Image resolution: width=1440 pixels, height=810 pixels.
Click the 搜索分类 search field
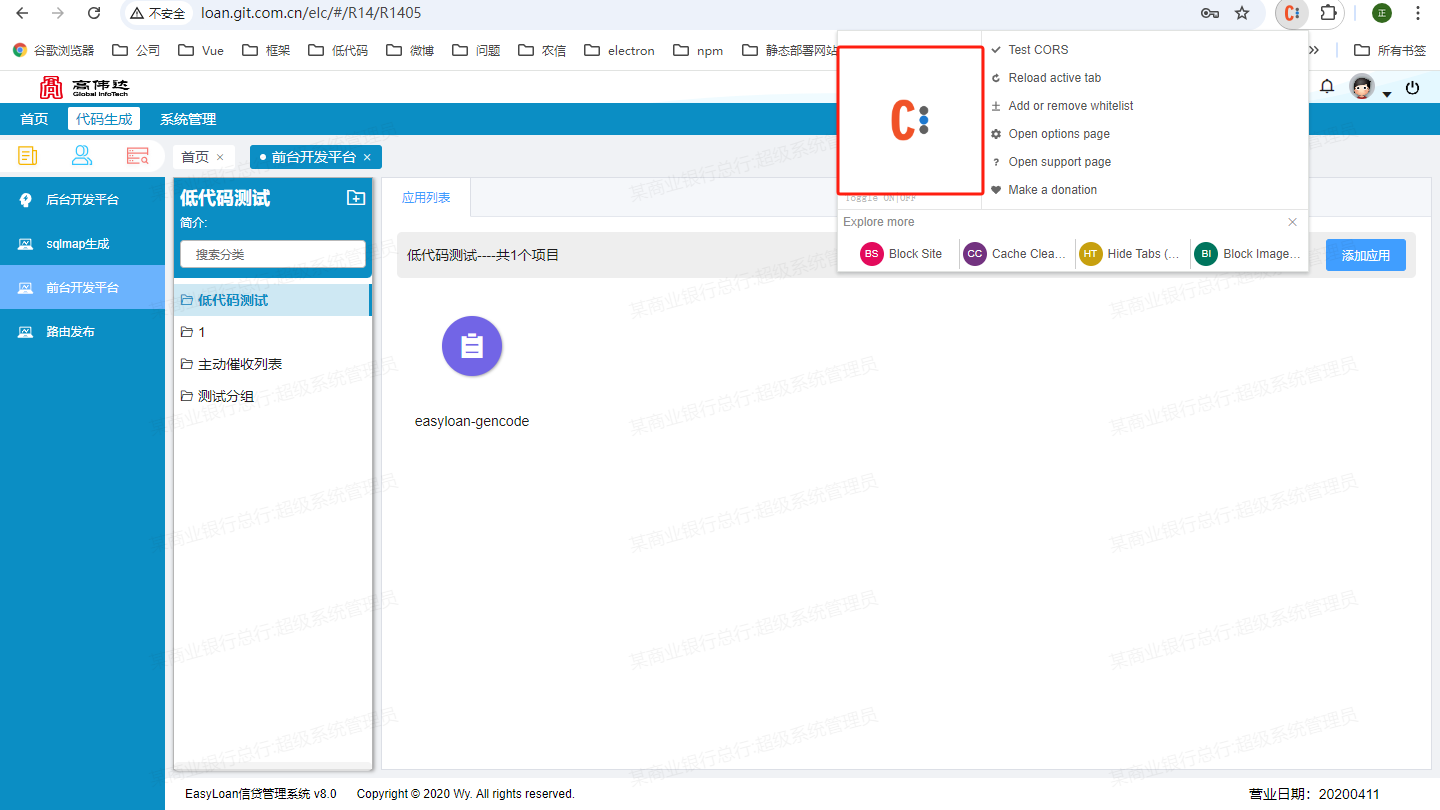[273, 255]
